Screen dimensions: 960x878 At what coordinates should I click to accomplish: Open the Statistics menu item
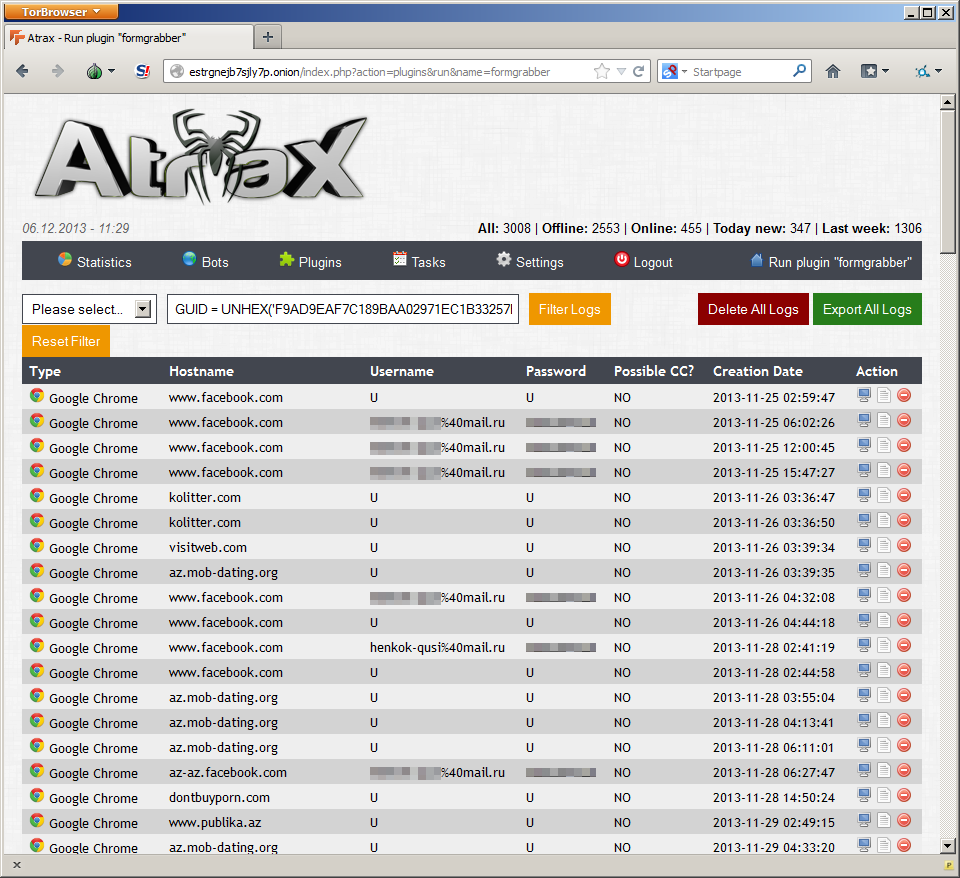95,261
